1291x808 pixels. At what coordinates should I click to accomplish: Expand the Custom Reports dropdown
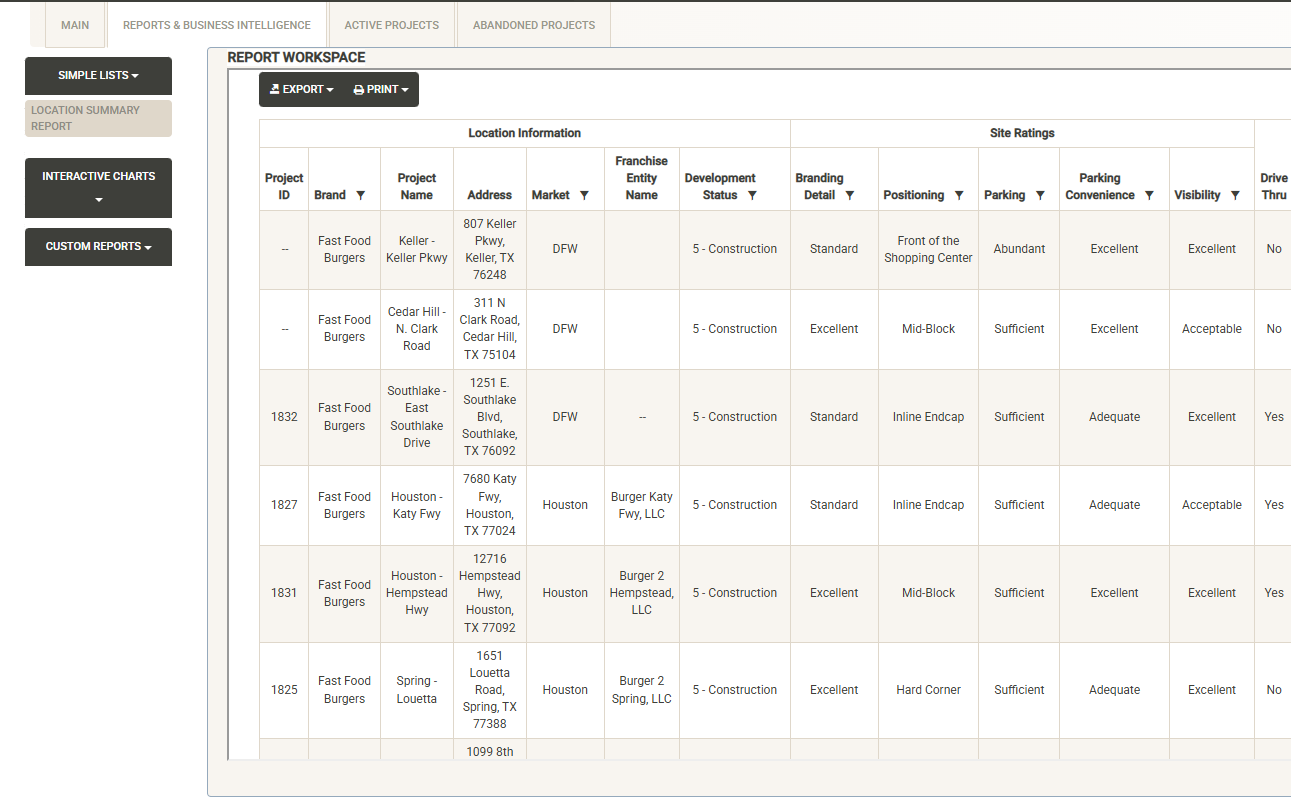coord(98,247)
